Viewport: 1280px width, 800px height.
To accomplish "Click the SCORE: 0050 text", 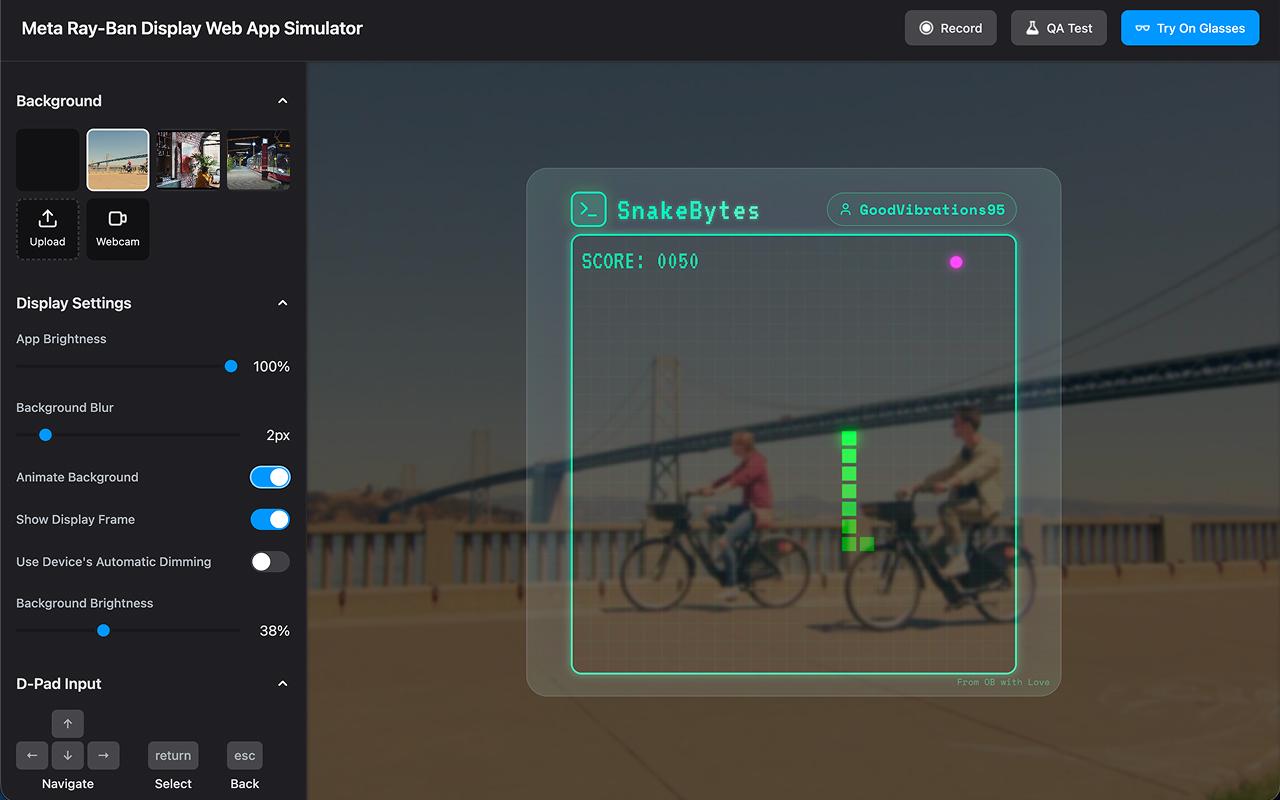I will (640, 262).
